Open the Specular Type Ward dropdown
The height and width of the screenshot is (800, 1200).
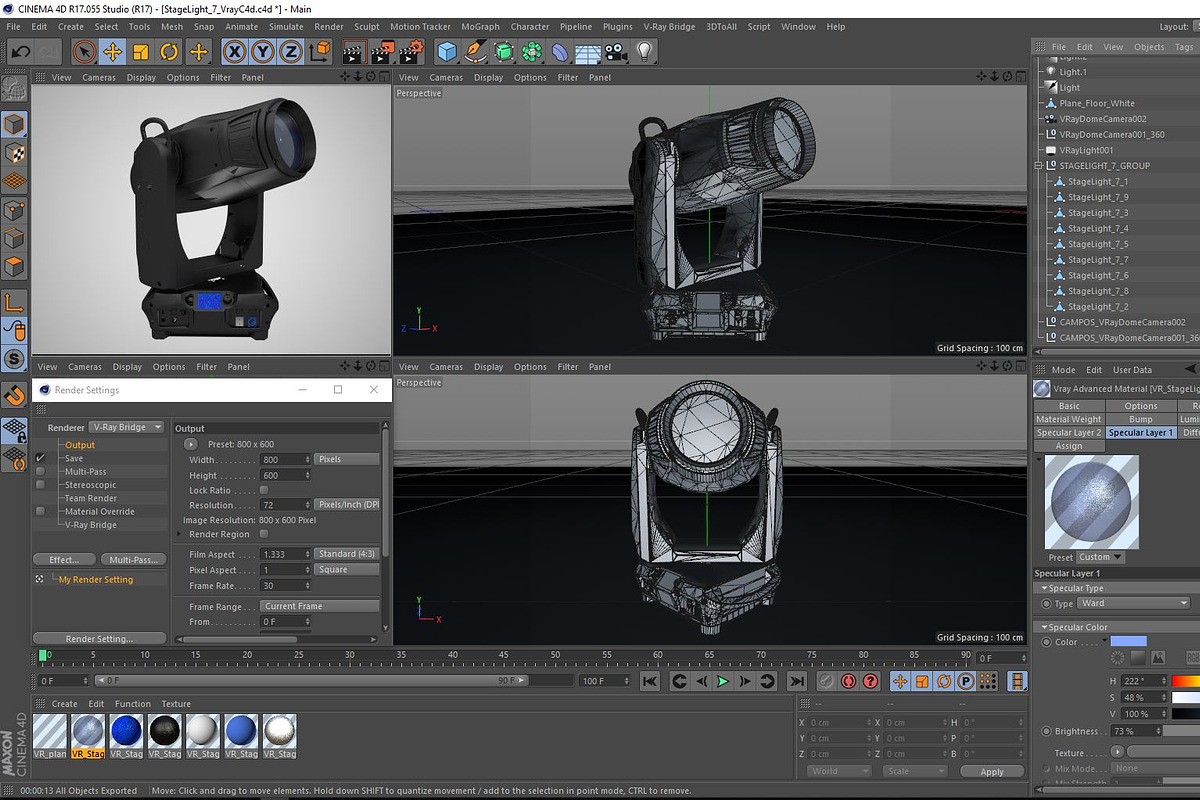pyautogui.click(x=1134, y=603)
